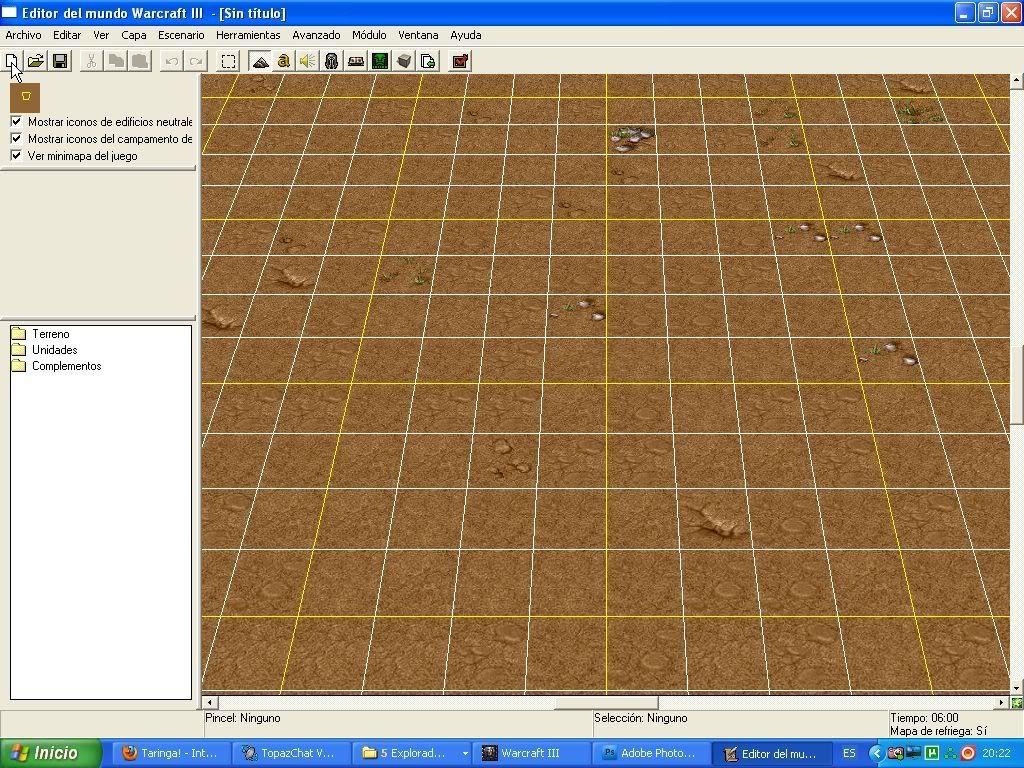Expand the Complementos folder
This screenshot has width=1024, height=768.
point(56,366)
